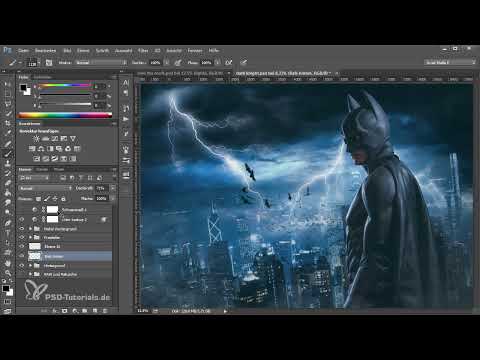This screenshot has height=360, width=480.
Task: Switch to the Pfade tab
Action: point(59,169)
